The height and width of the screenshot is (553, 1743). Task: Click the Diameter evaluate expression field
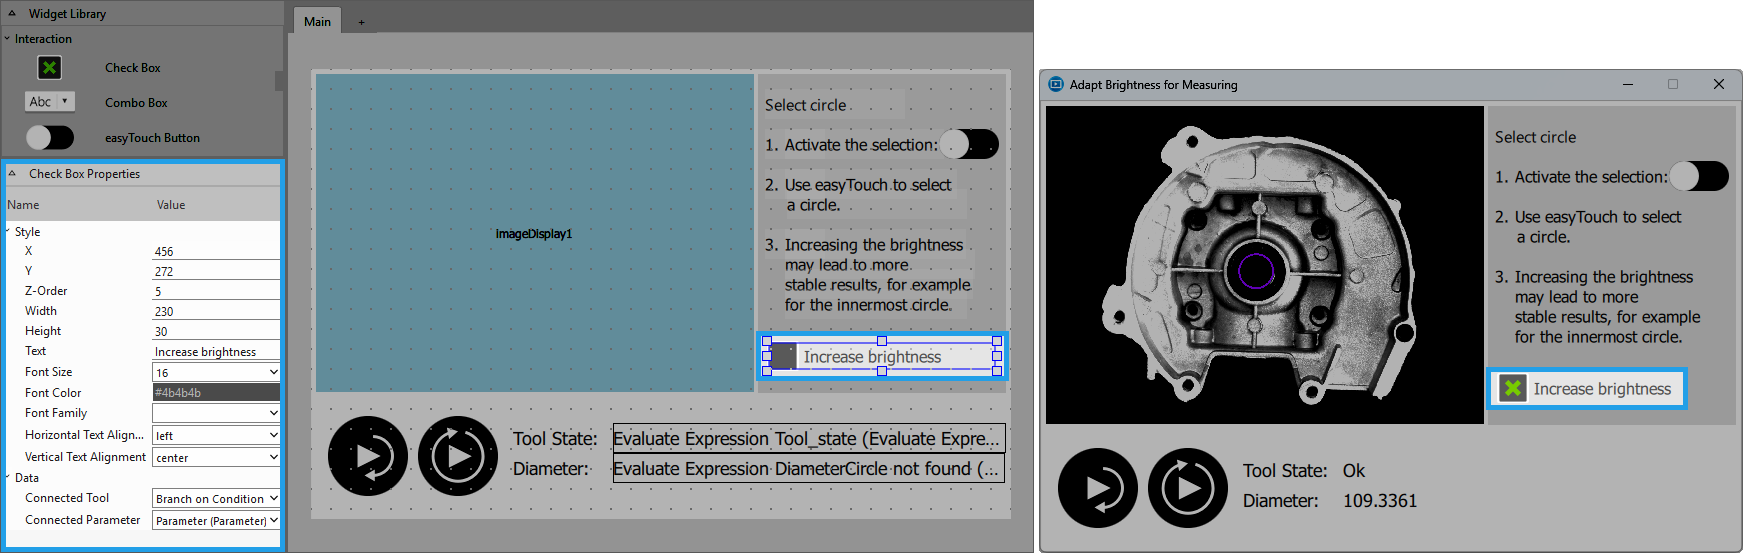pos(808,468)
